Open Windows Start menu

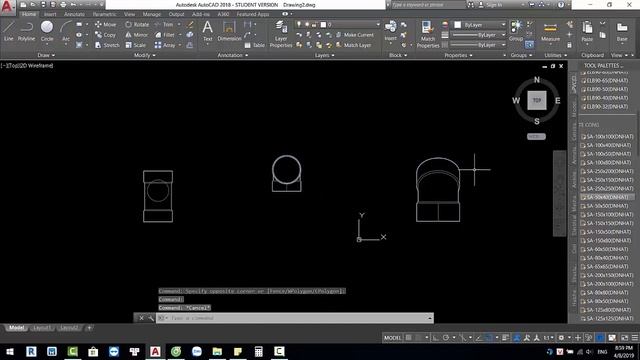9,351
